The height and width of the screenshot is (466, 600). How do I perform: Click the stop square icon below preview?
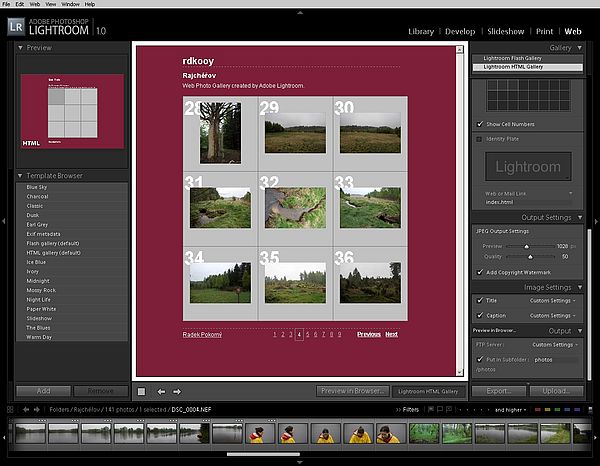(142, 391)
